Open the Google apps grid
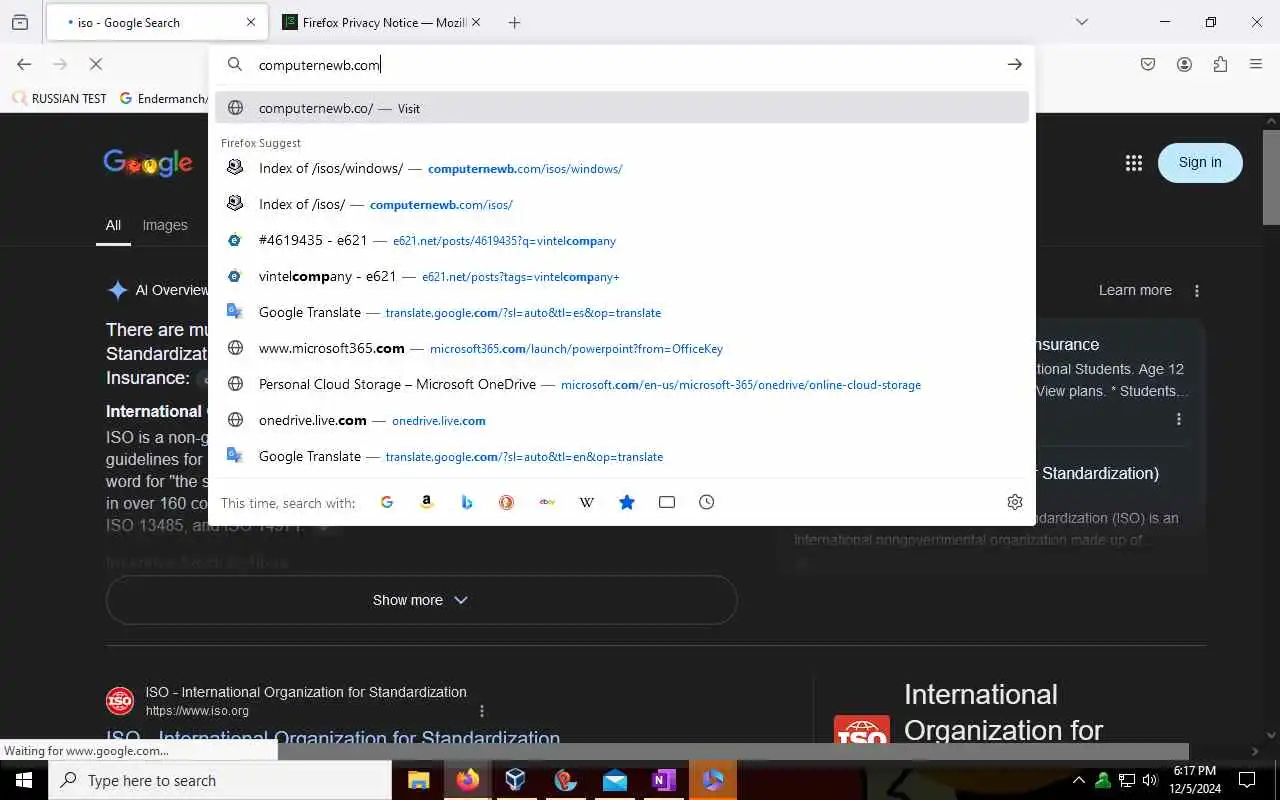The image size is (1280, 800). coord(1133,163)
